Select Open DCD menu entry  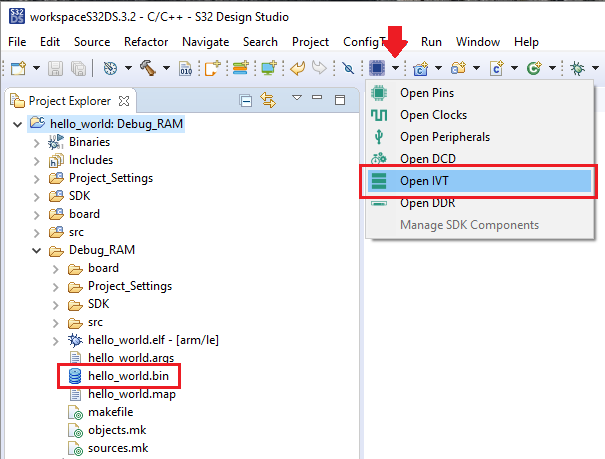point(479,159)
